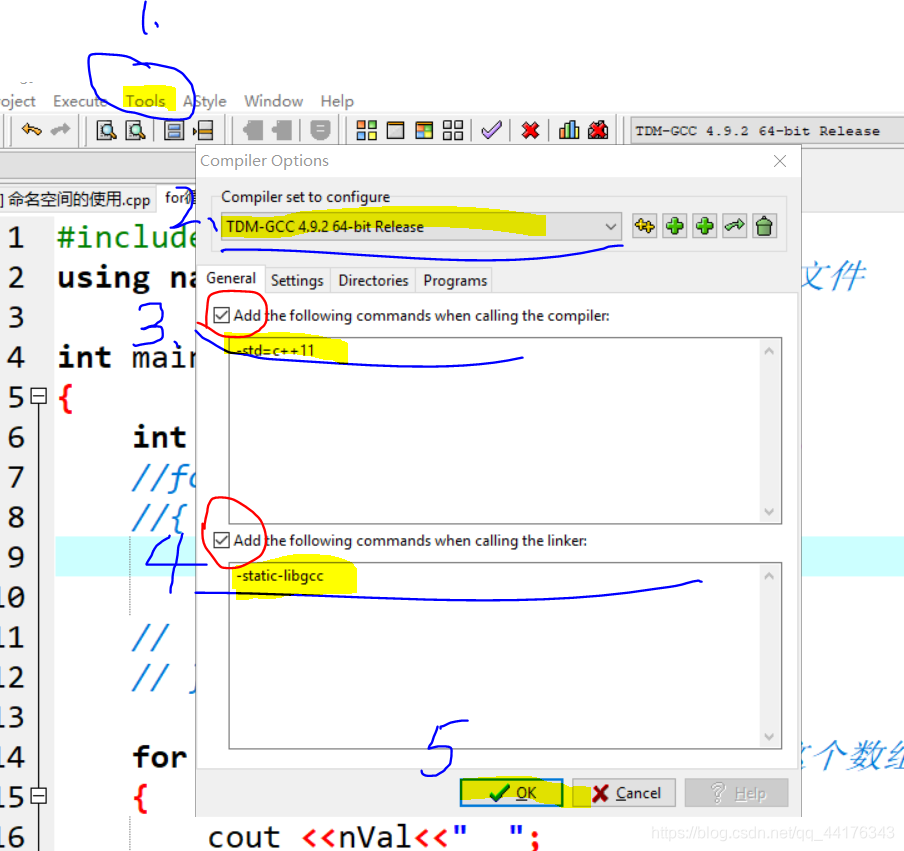Screen dimensions: 904x851
Task: Open the Execute menu
Action: (x=79, y=101)
